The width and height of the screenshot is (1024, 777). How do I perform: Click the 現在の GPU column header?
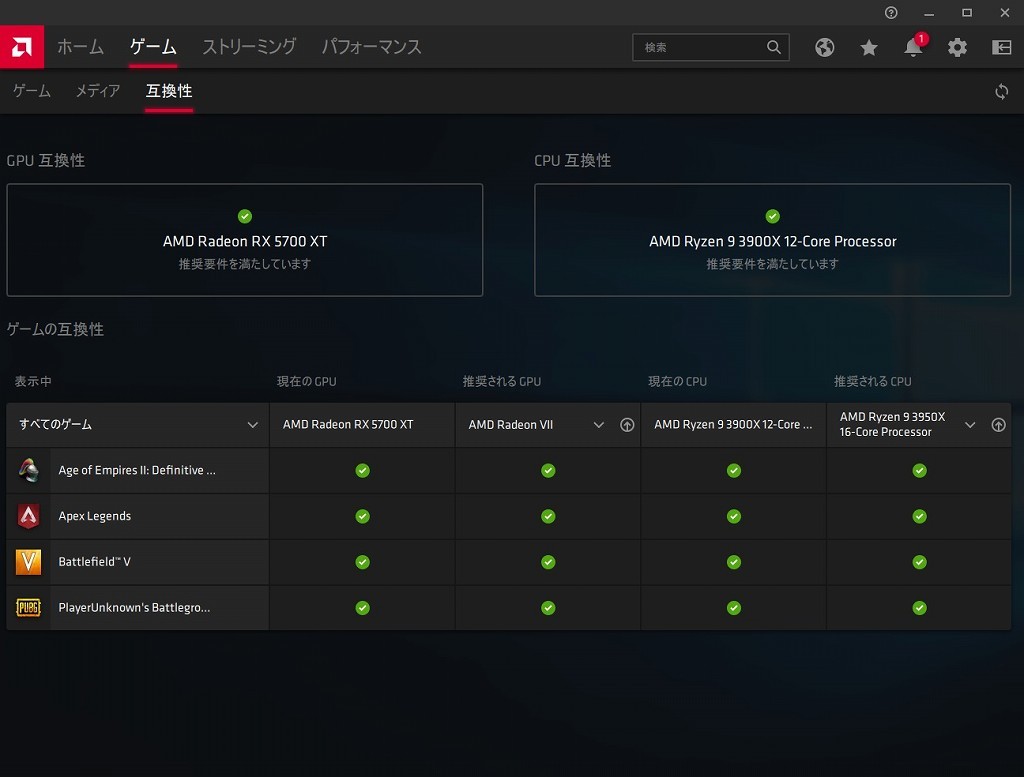pos(306,381)
